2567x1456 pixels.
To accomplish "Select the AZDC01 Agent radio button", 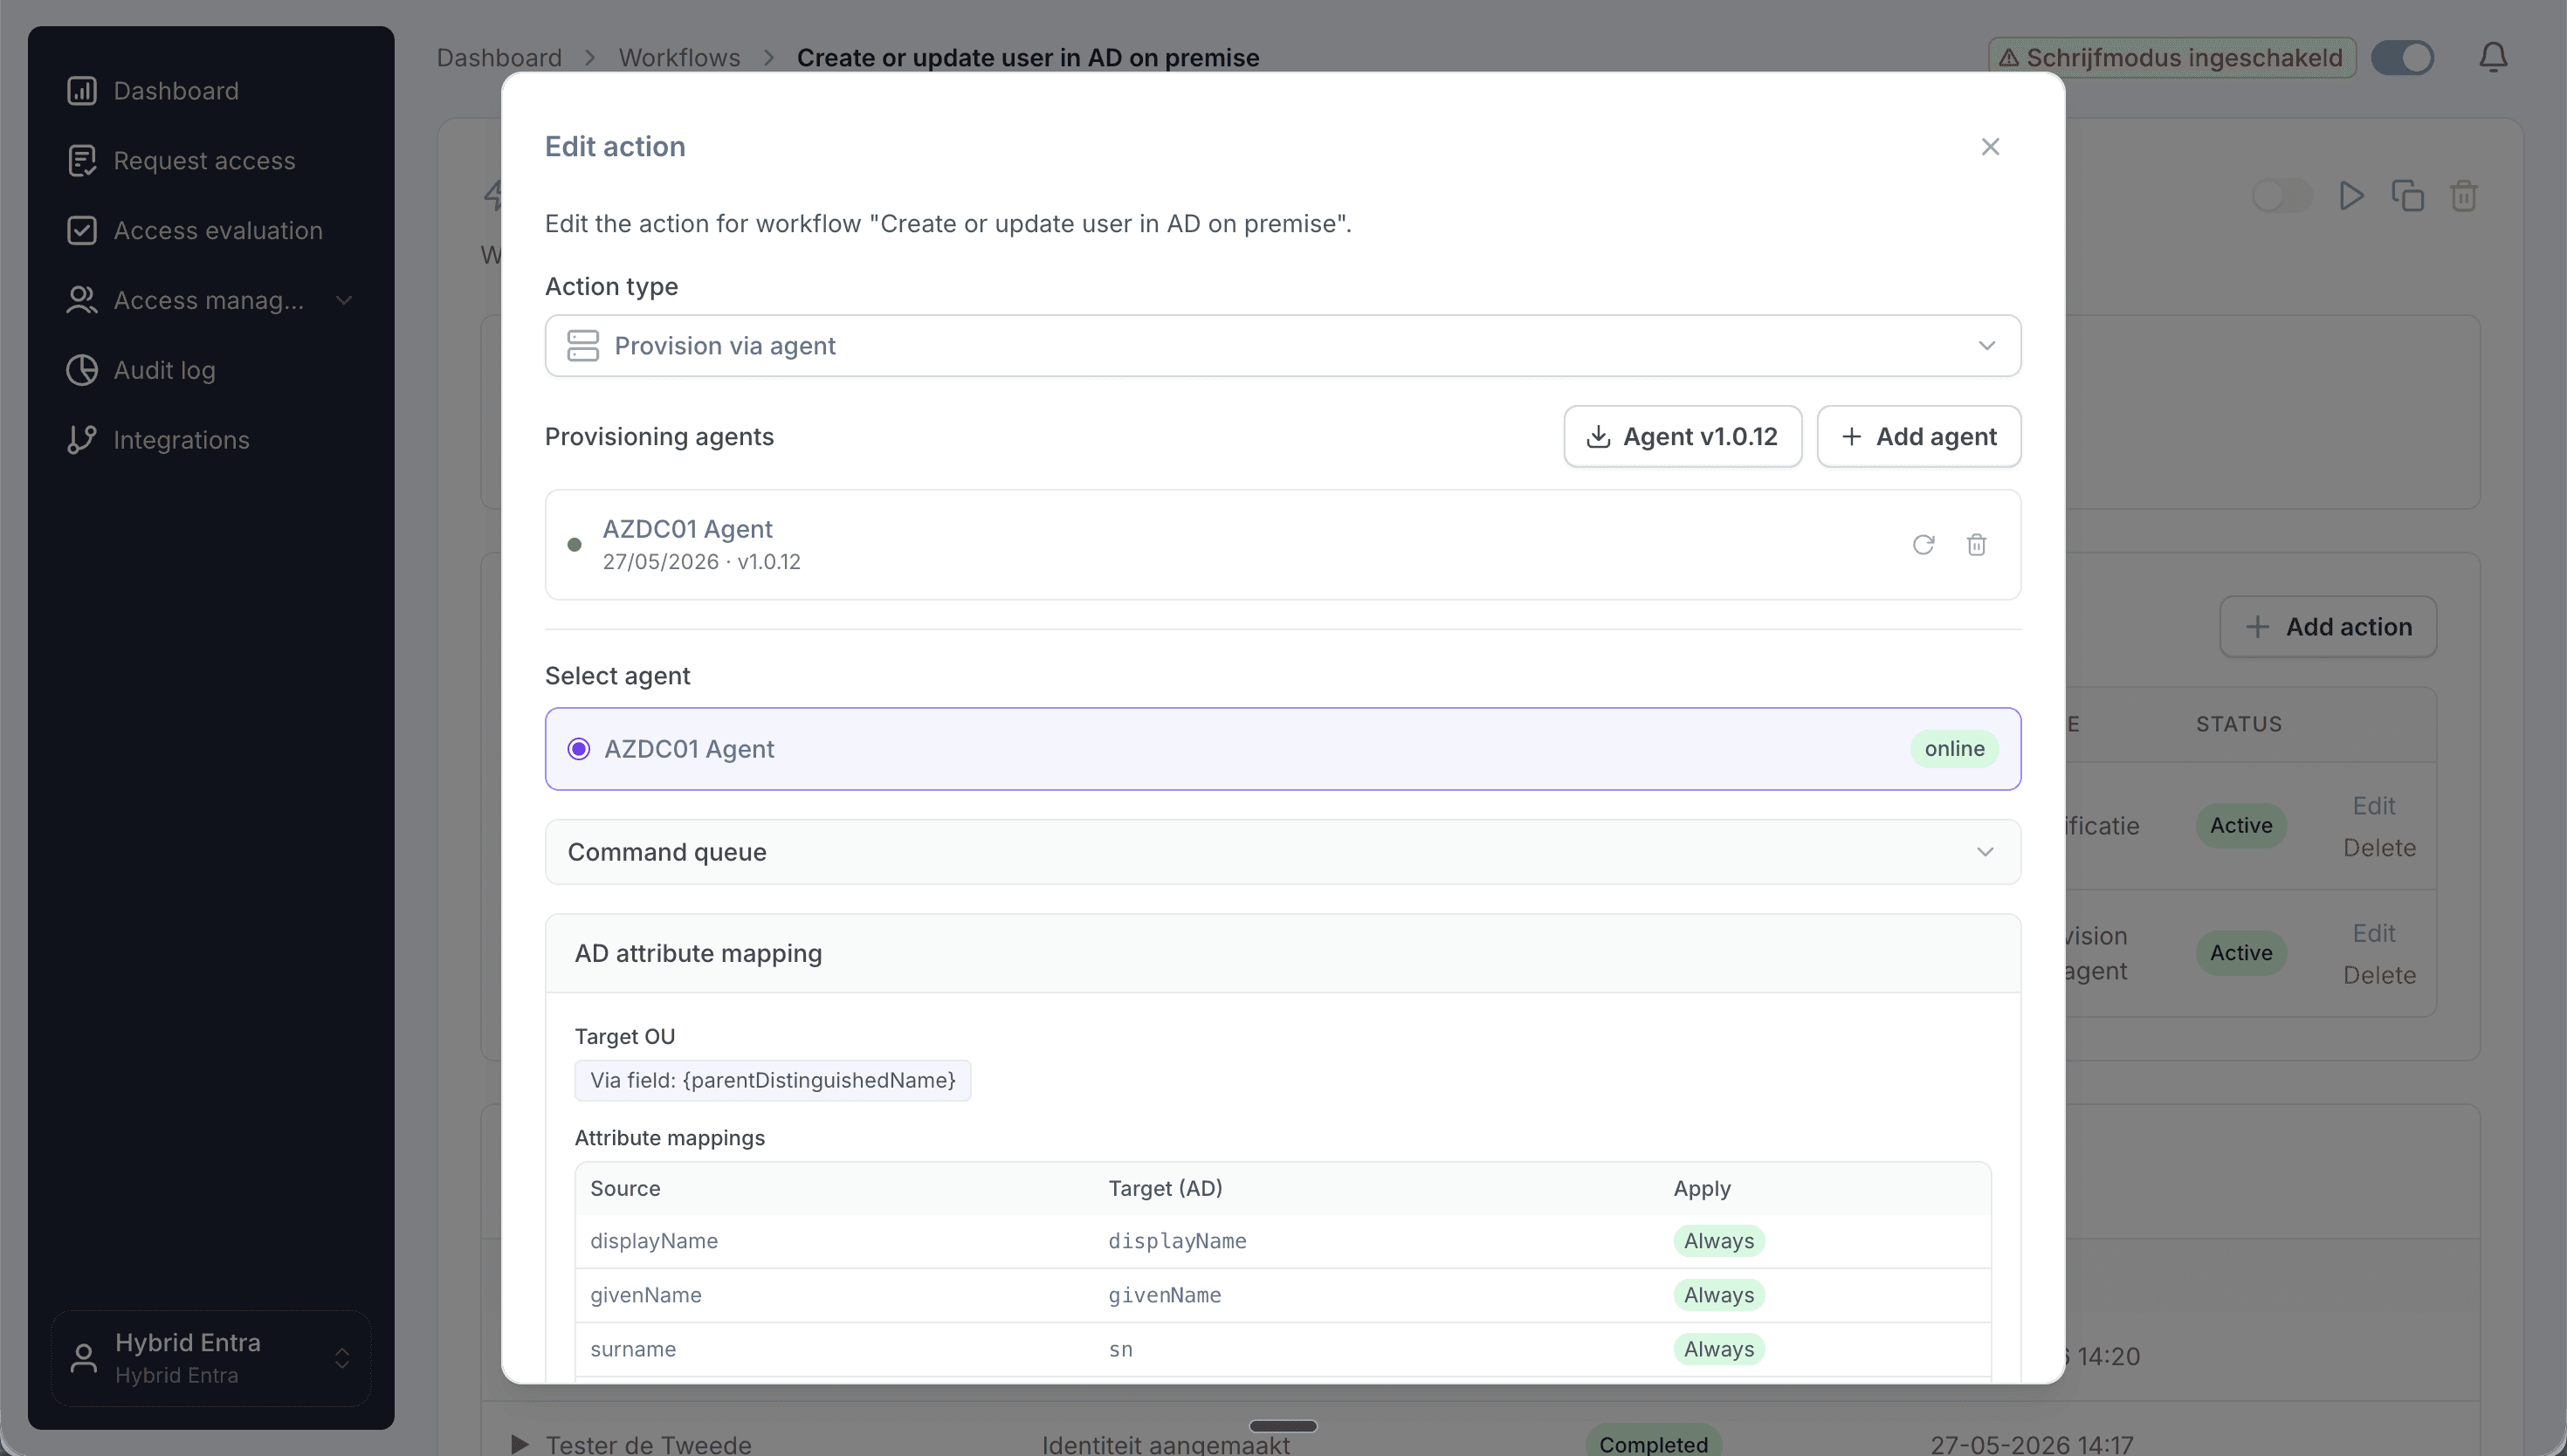I will [579, 749].
